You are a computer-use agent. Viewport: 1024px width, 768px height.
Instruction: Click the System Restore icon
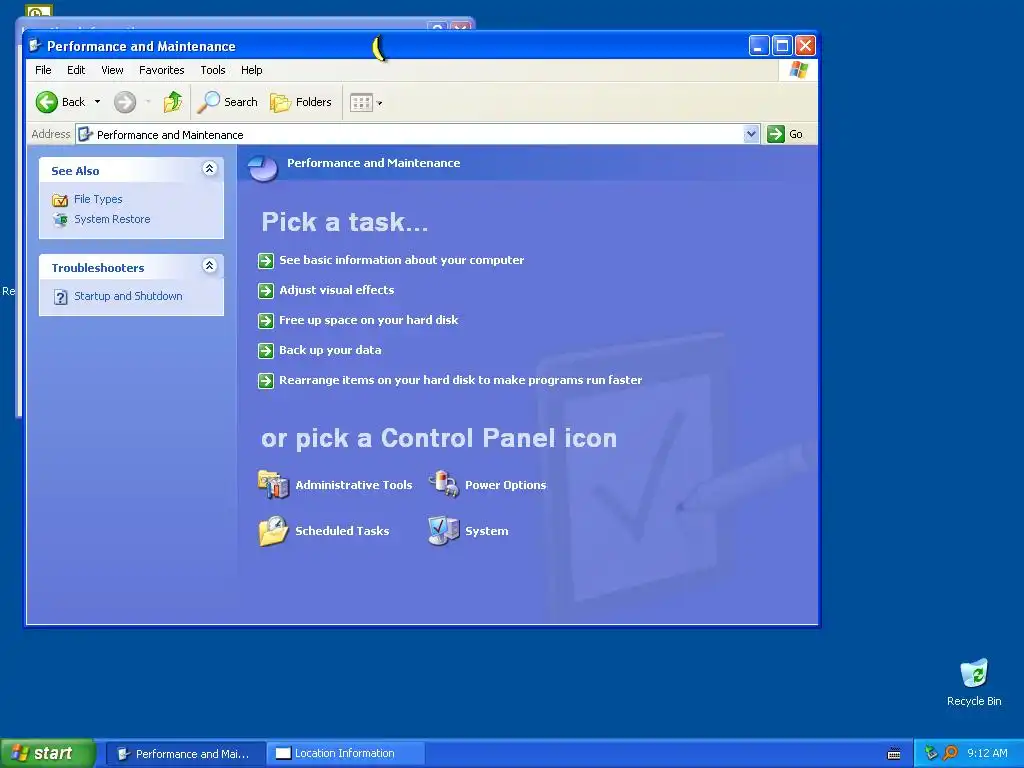click(60, 219)
